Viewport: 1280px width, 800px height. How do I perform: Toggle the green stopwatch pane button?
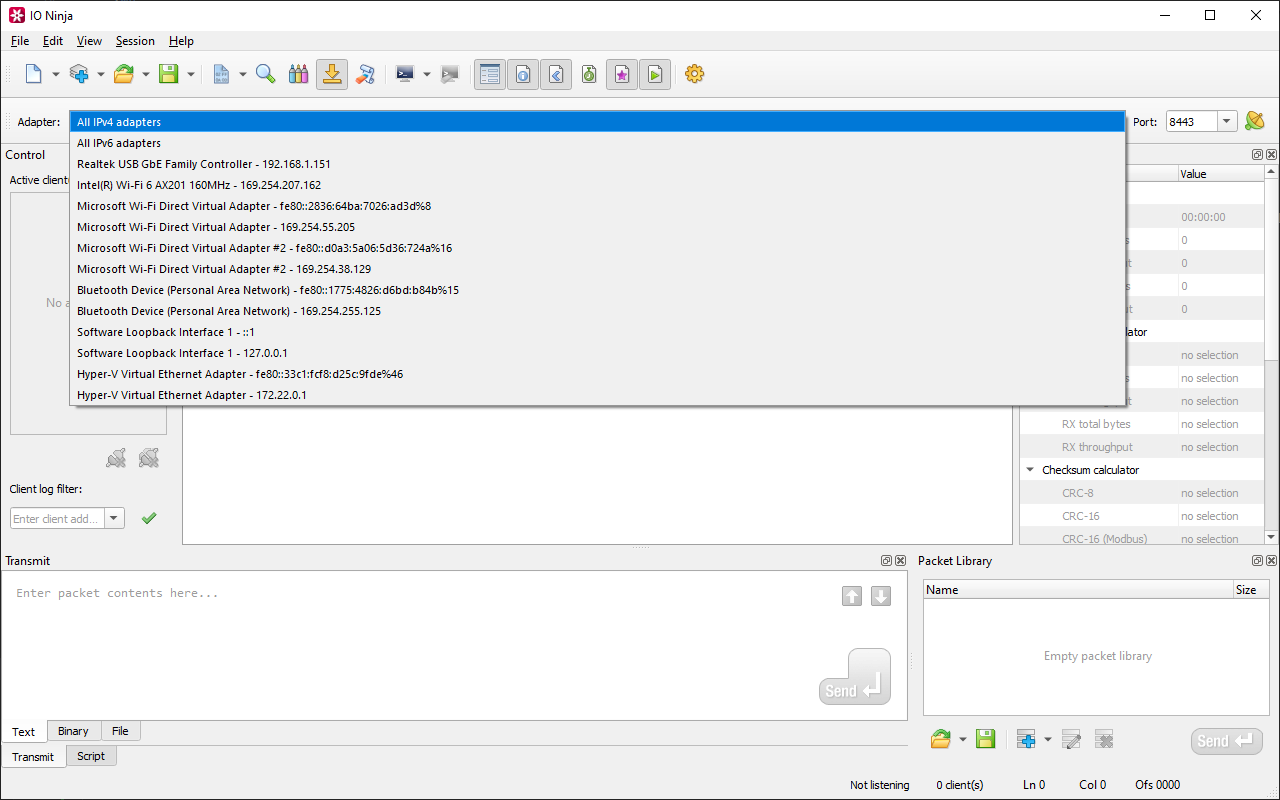(589, 74)
